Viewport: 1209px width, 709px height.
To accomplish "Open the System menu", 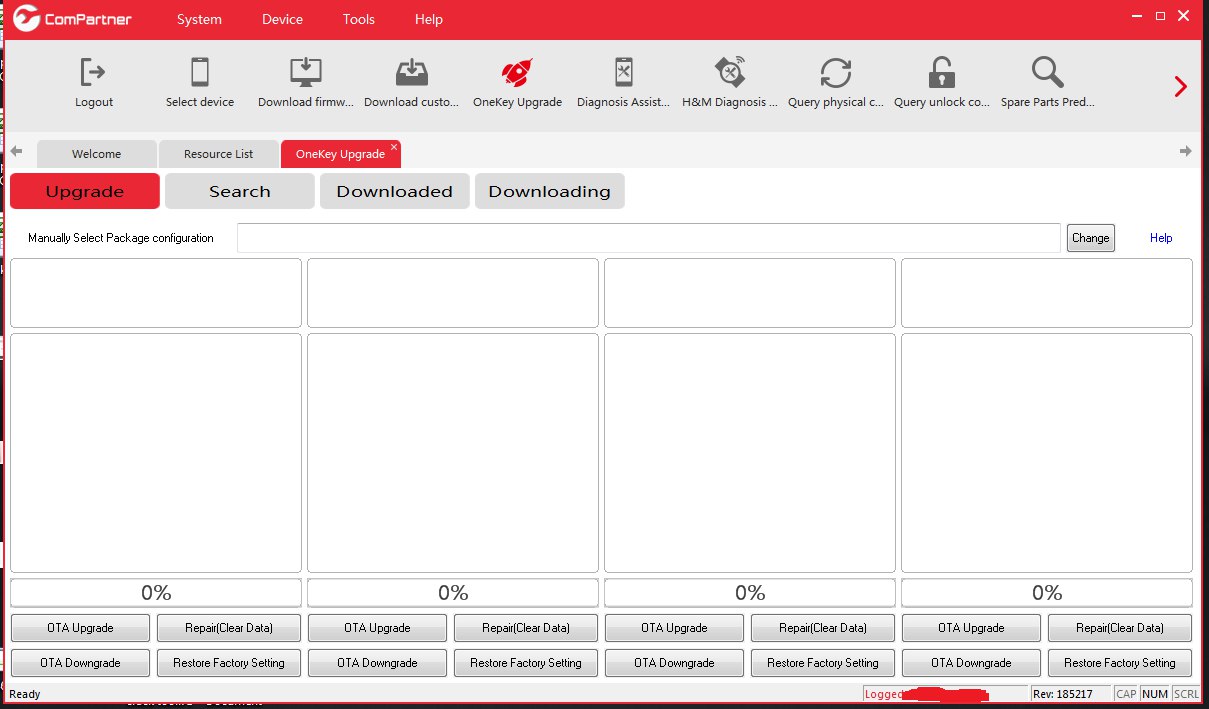I will 198,19.
